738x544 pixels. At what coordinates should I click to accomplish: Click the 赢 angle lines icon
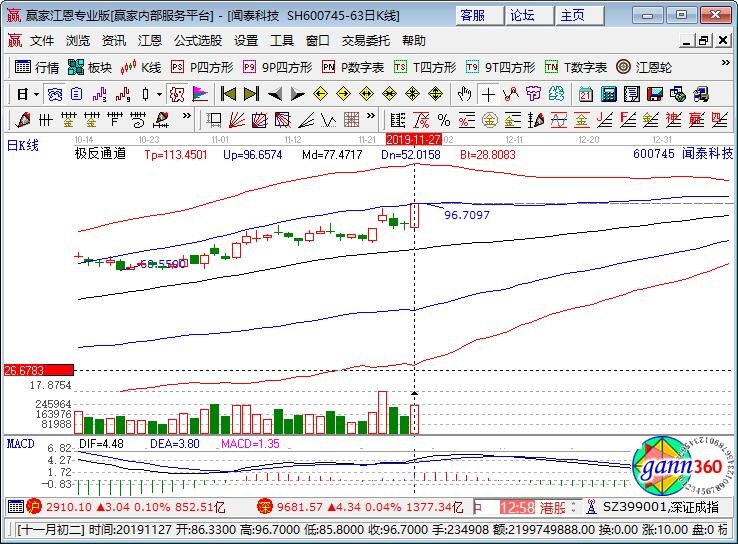pyautogui.click(x=697, y=120)
